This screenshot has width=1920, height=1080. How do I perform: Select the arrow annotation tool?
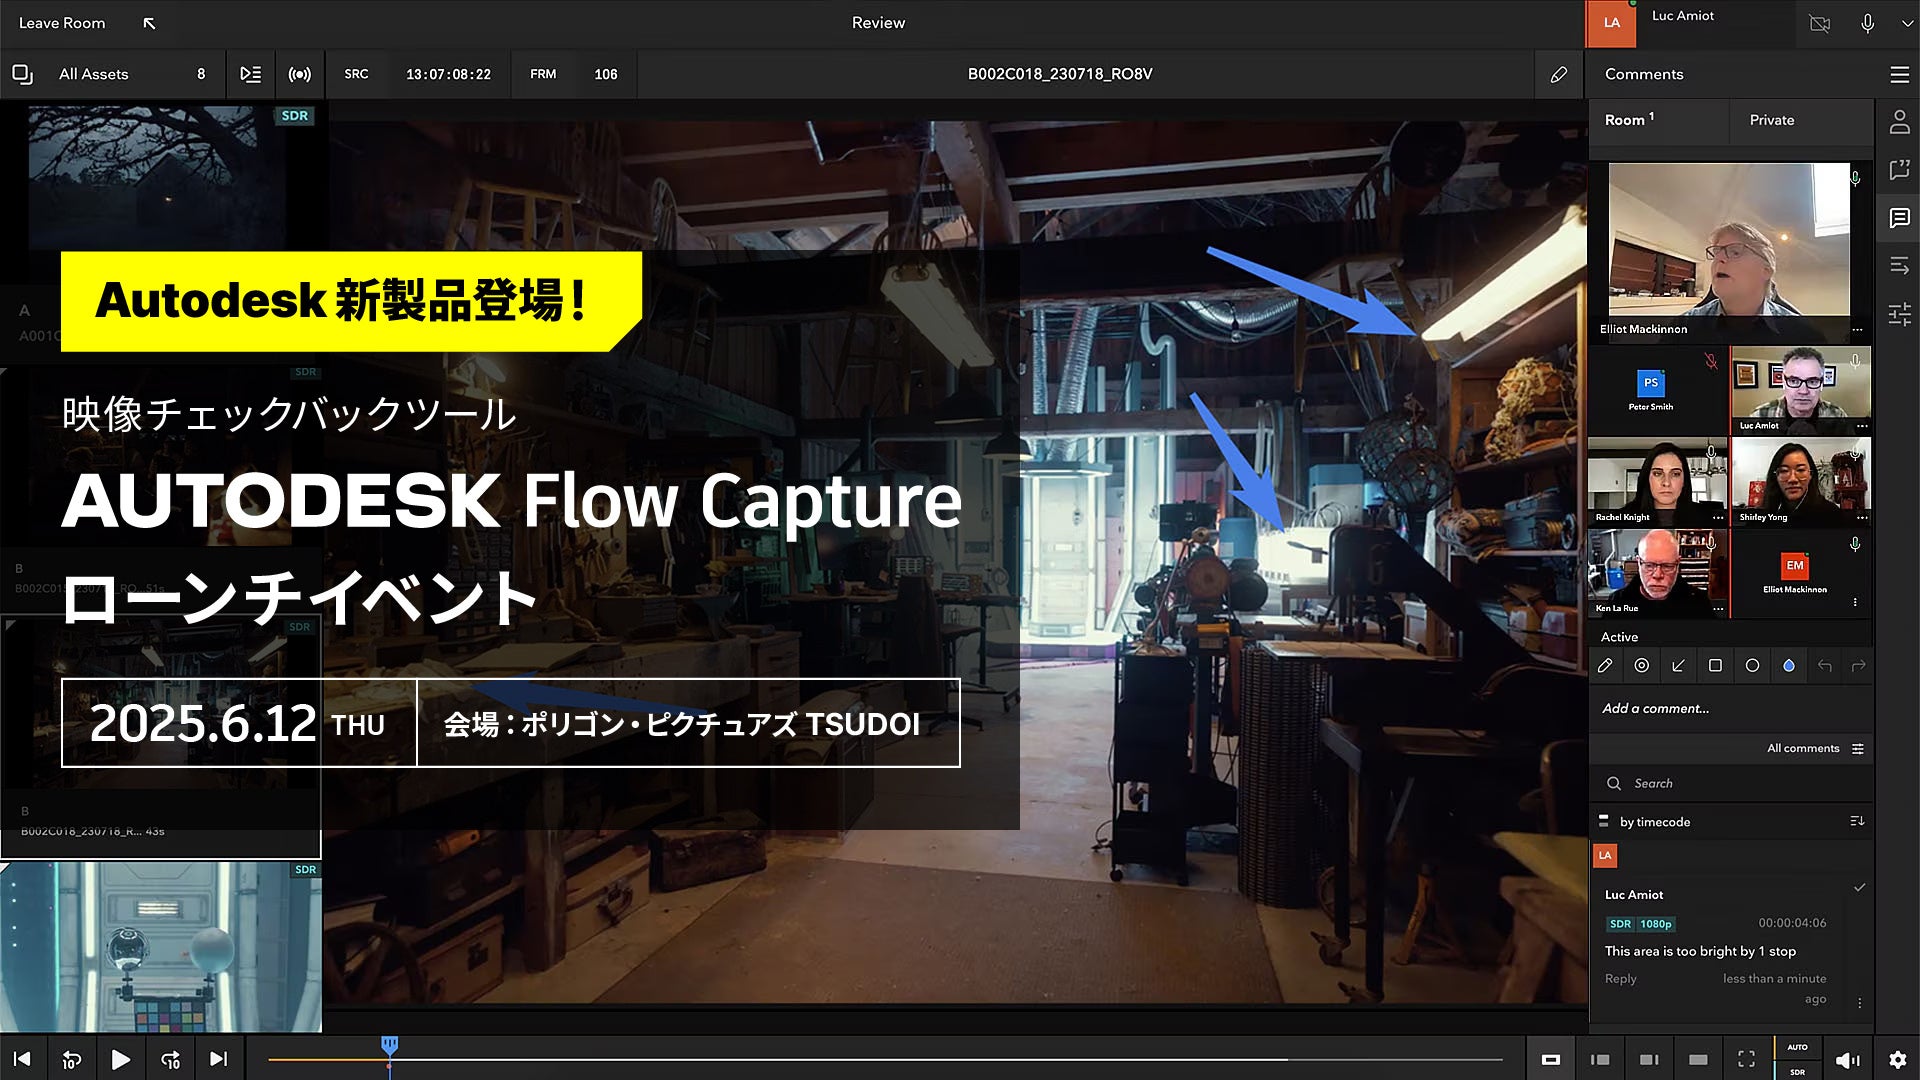[x=1678, y=666]
